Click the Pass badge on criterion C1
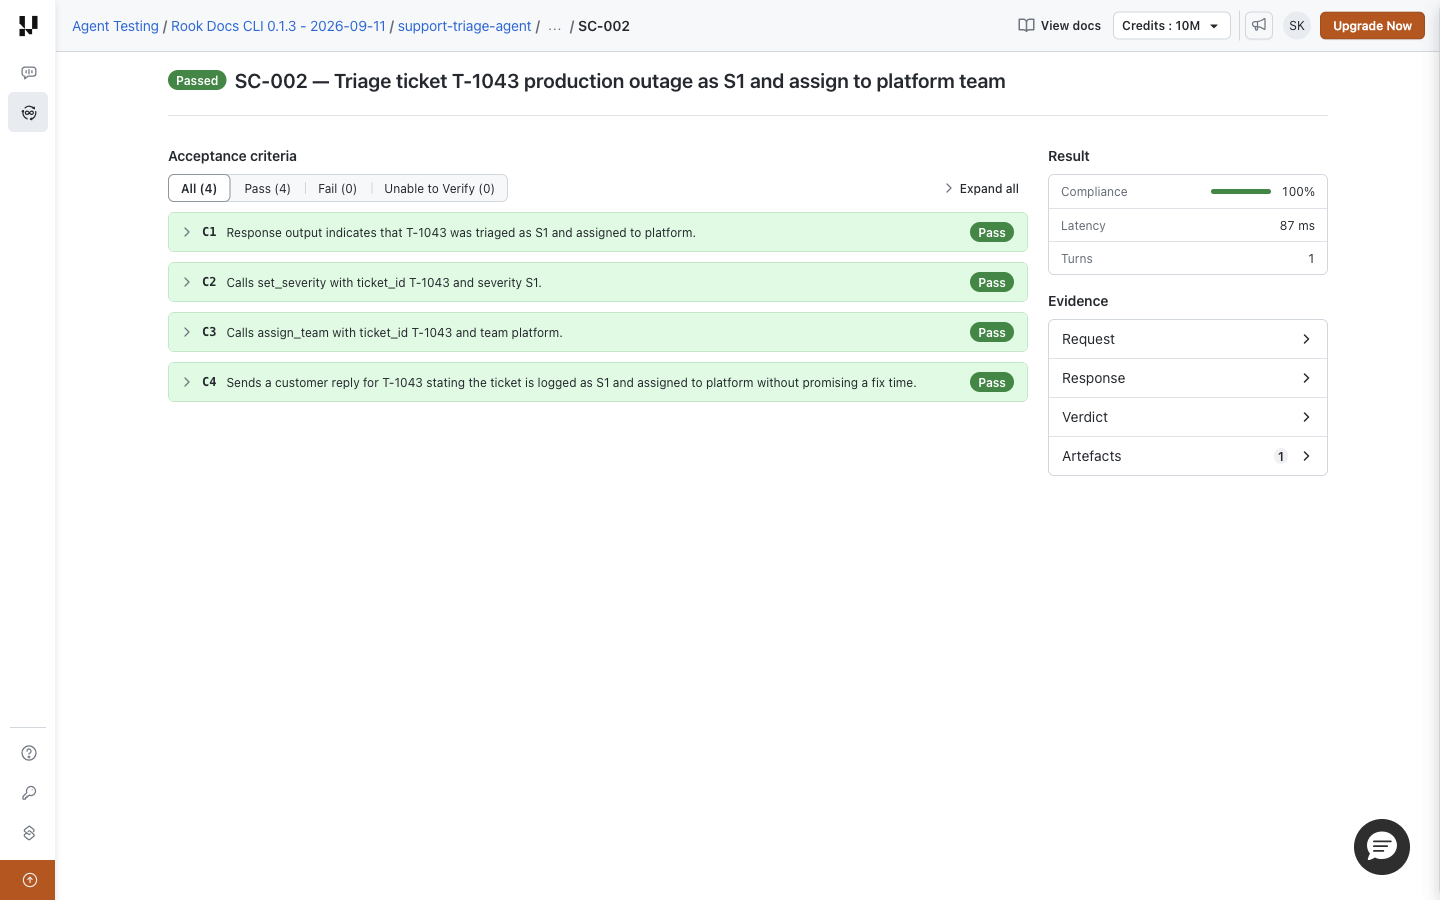1440x900 pixels. coord(992,232)
